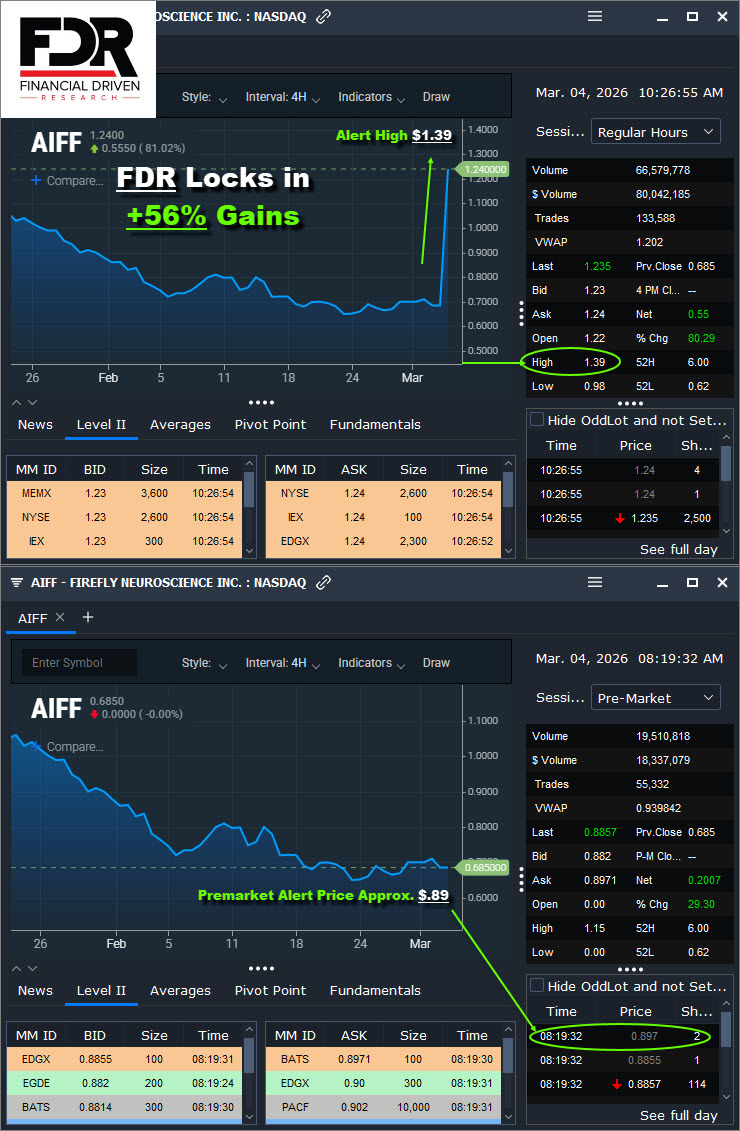Click vertical dots handle right of upper chart
This screenshot has height=1131, width=740.
coord(521,313)
